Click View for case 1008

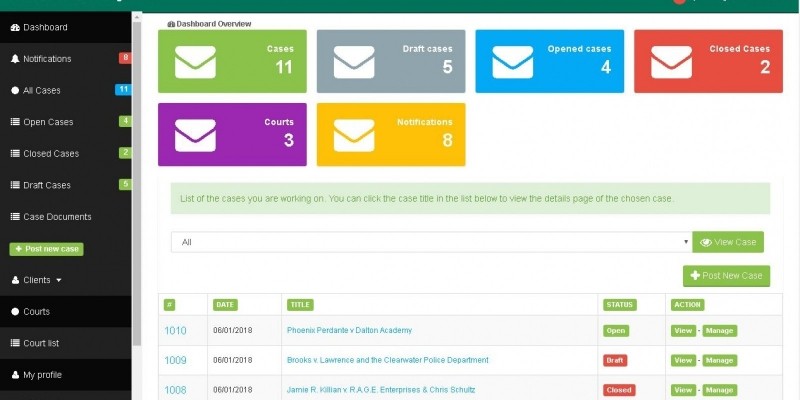tap(683, 390)
